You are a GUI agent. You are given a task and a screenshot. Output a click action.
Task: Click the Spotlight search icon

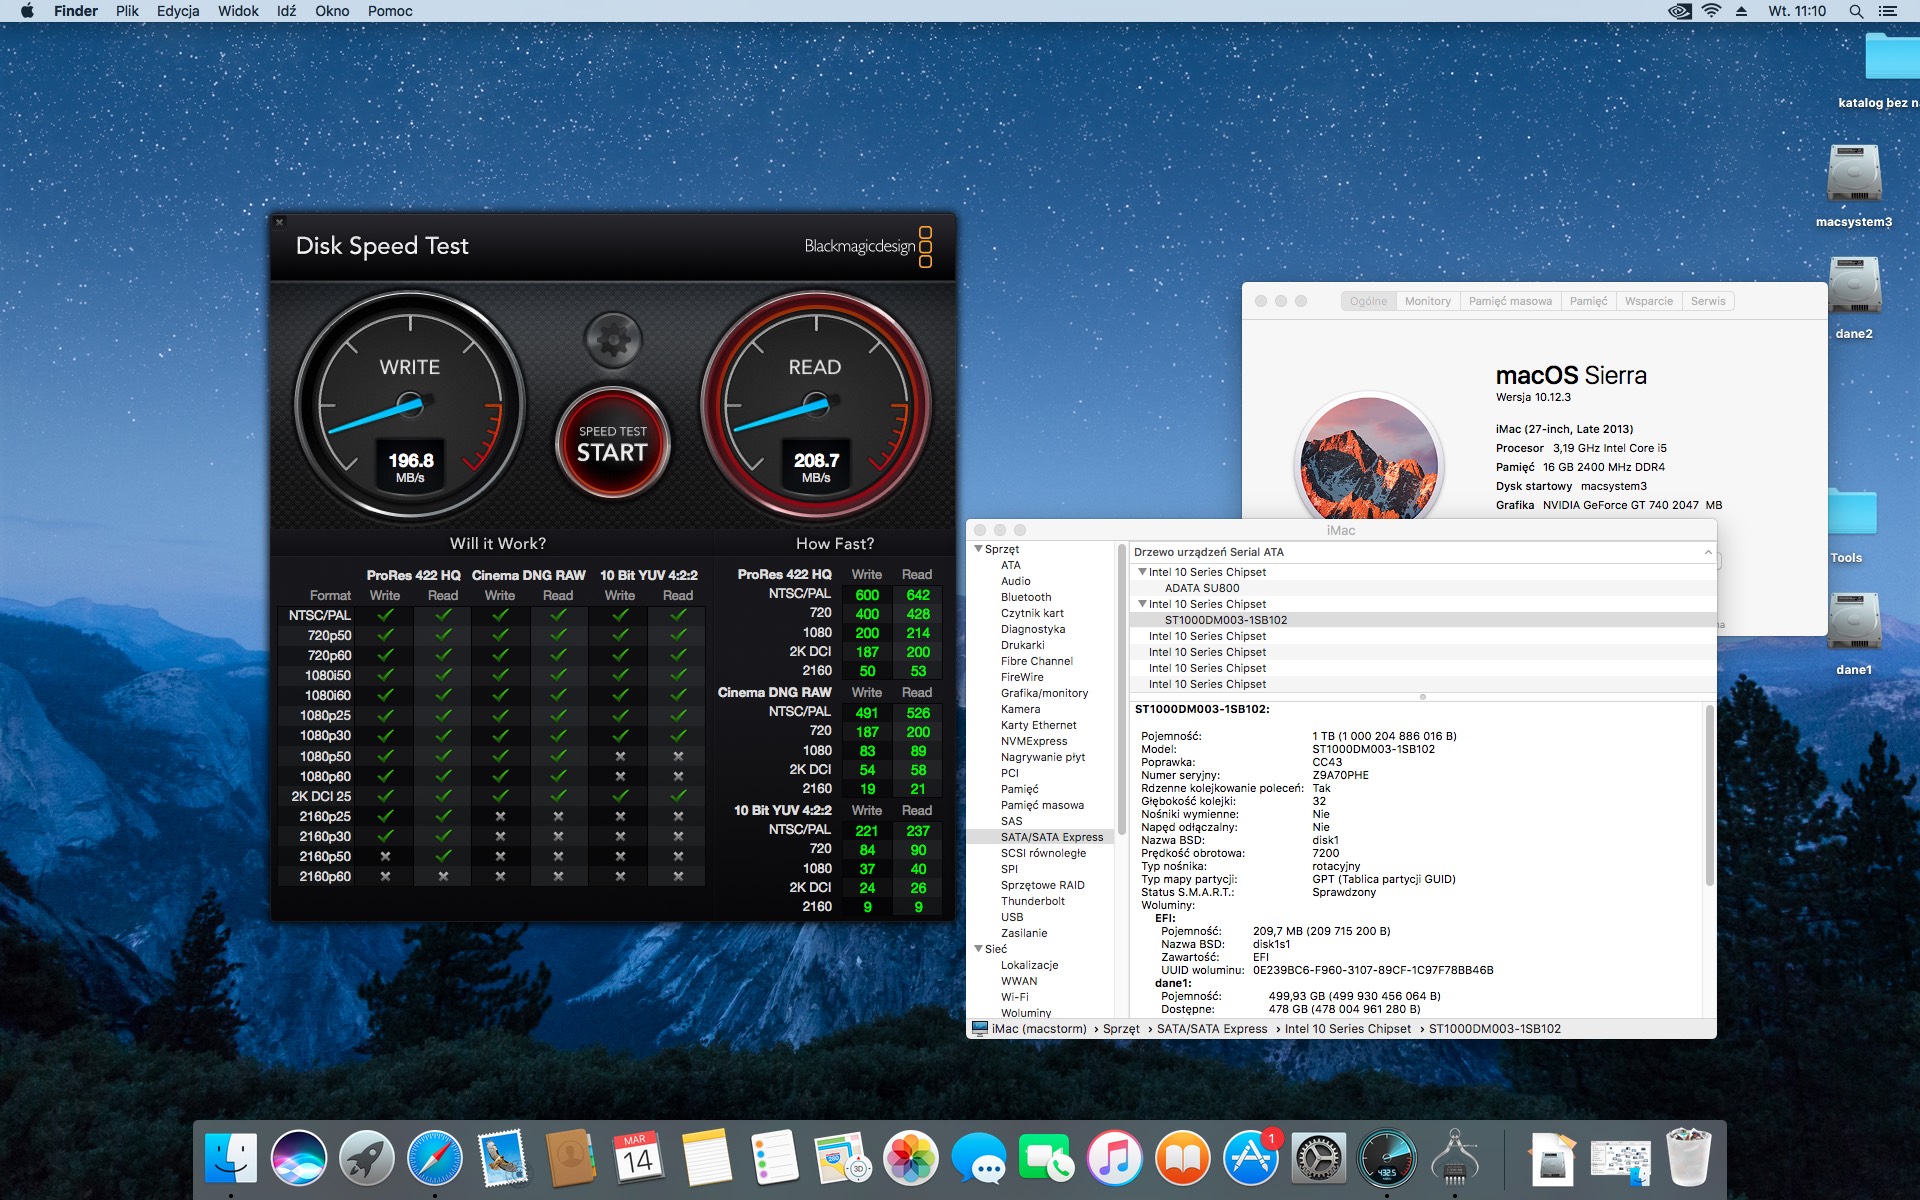tap(1855, 11)
